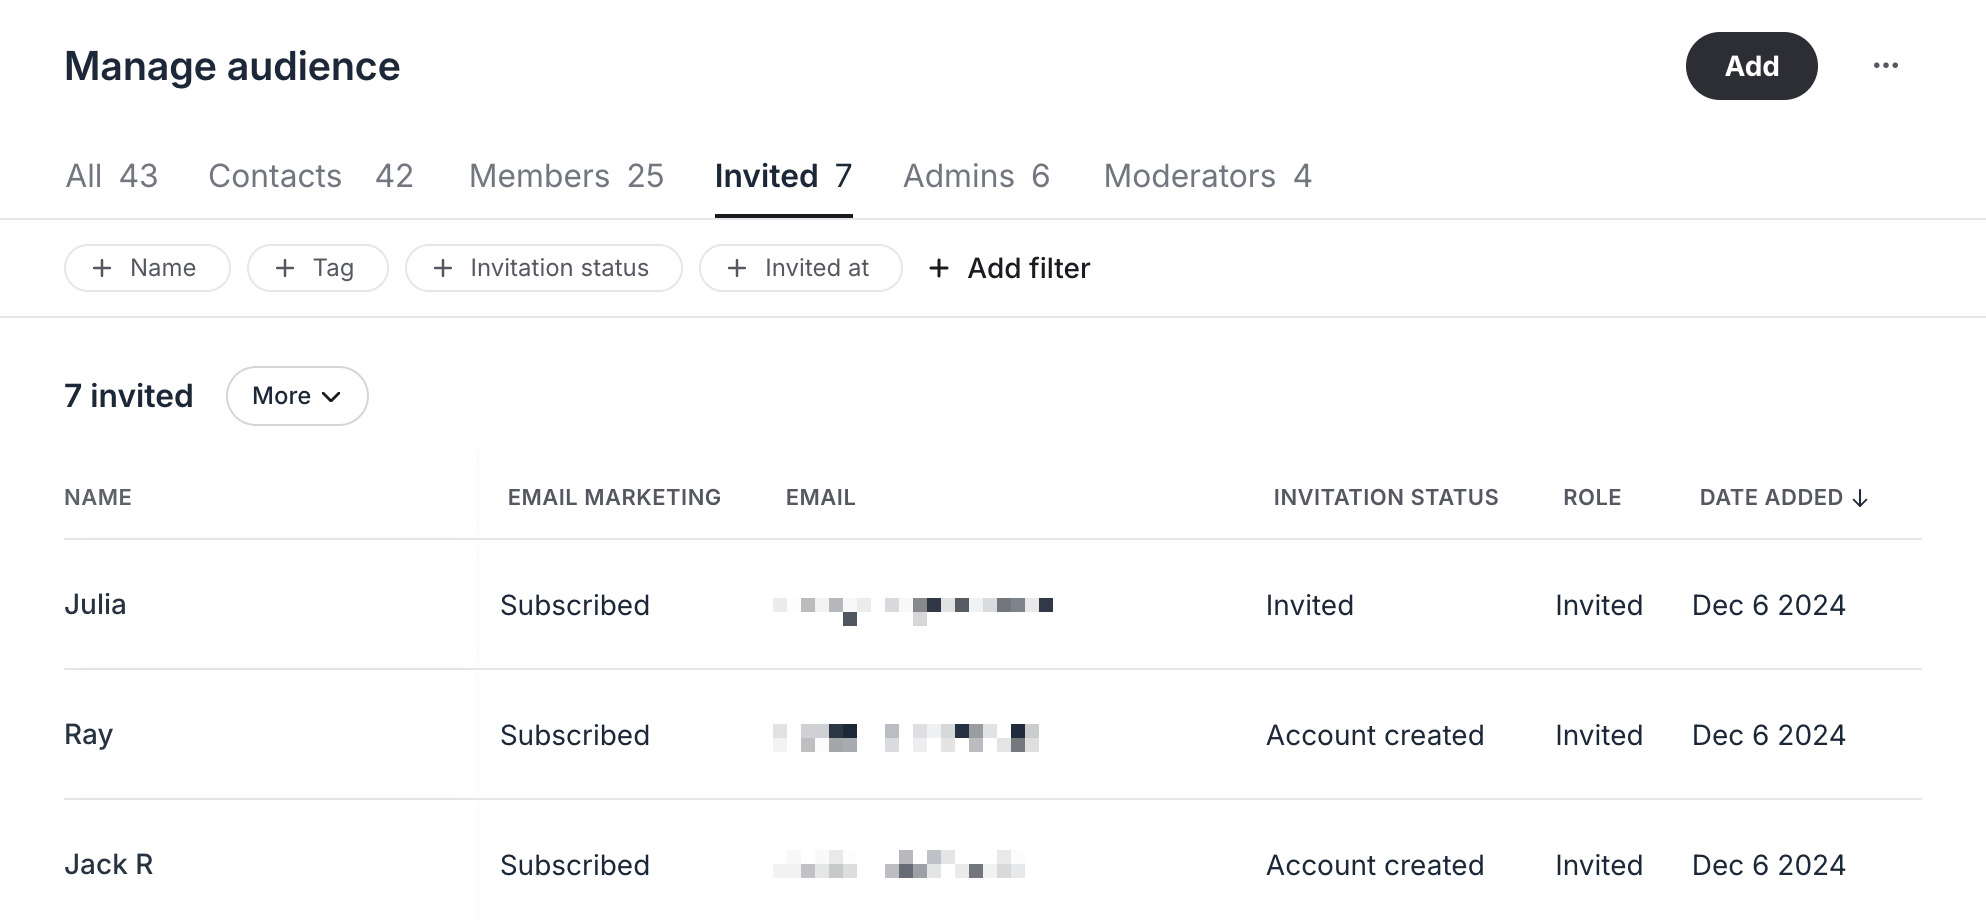
Task: Click the plus icon next to Add filter
Action: [939, 268]
